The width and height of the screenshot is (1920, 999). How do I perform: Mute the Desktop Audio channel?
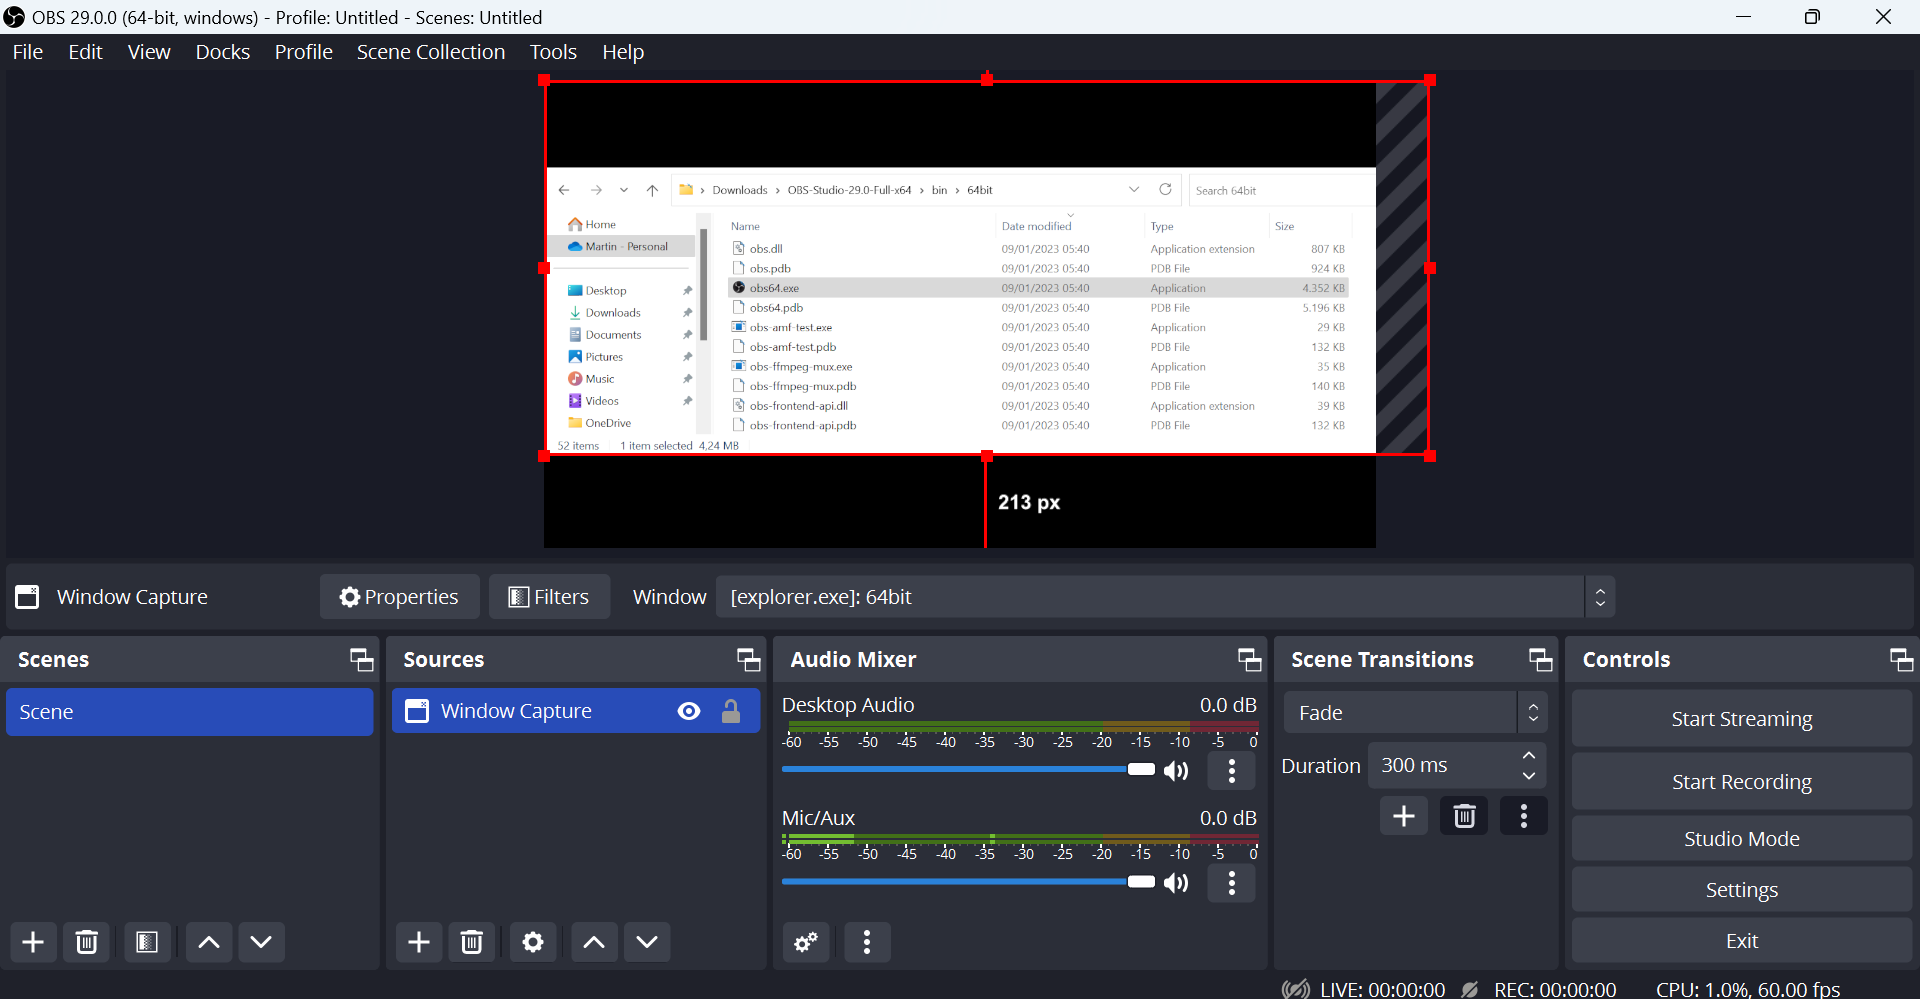point(1177,770)
